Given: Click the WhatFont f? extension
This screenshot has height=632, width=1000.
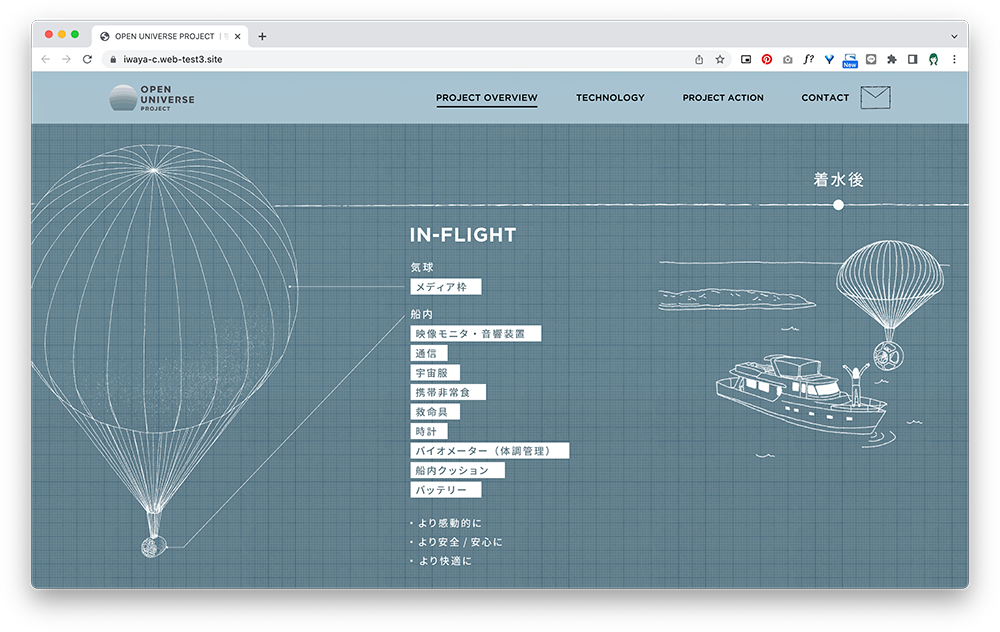Looking at the screenshot, I should point(808,60).
